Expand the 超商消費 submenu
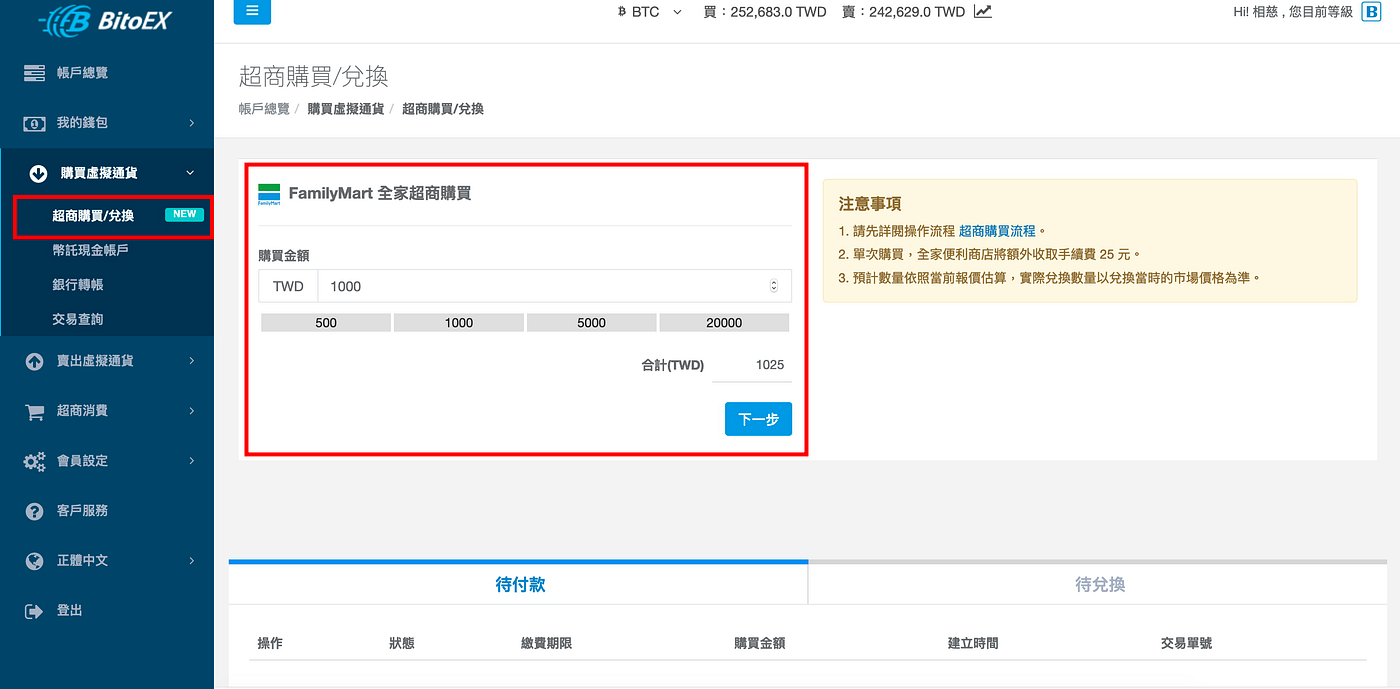 (191, 411)
